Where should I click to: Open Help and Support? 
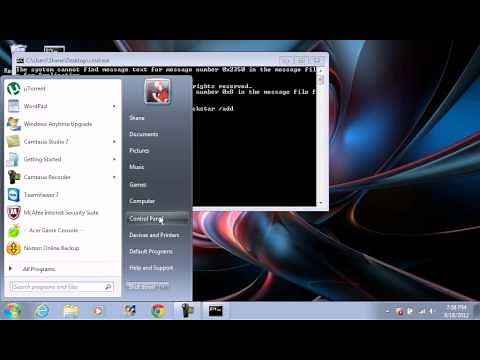tap(151, 268)
